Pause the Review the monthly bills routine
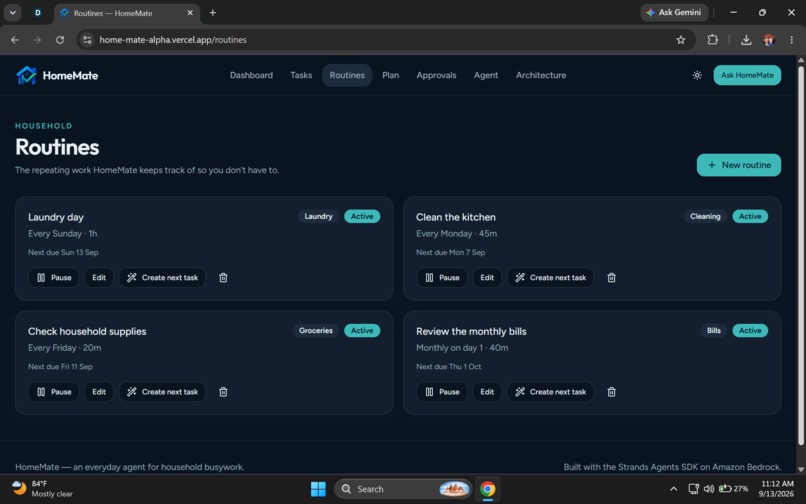 point(442,392)
